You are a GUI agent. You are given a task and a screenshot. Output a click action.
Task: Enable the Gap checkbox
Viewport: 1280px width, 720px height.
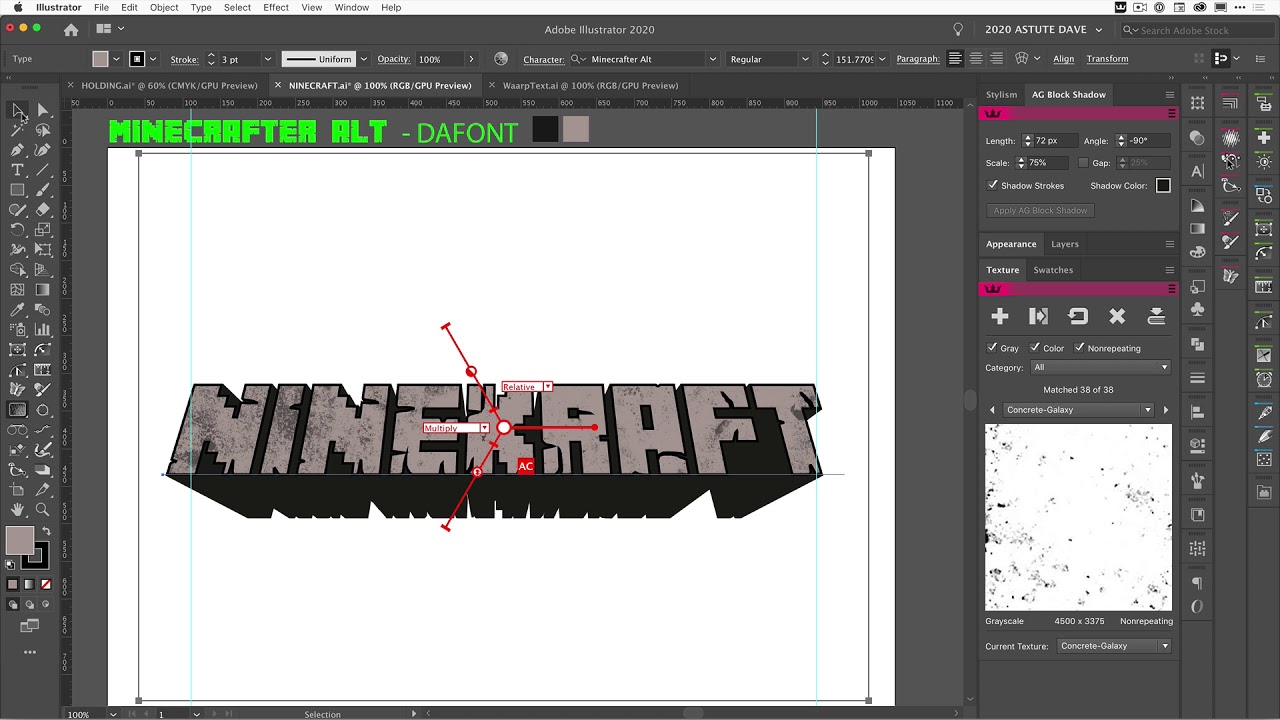(1083, 163)
